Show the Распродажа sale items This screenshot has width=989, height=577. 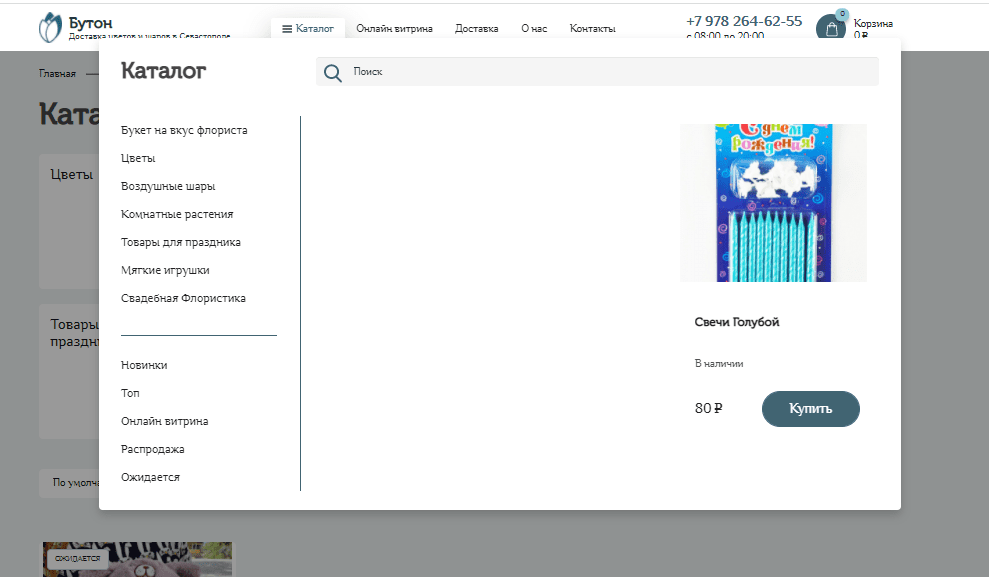coord(153,449)
